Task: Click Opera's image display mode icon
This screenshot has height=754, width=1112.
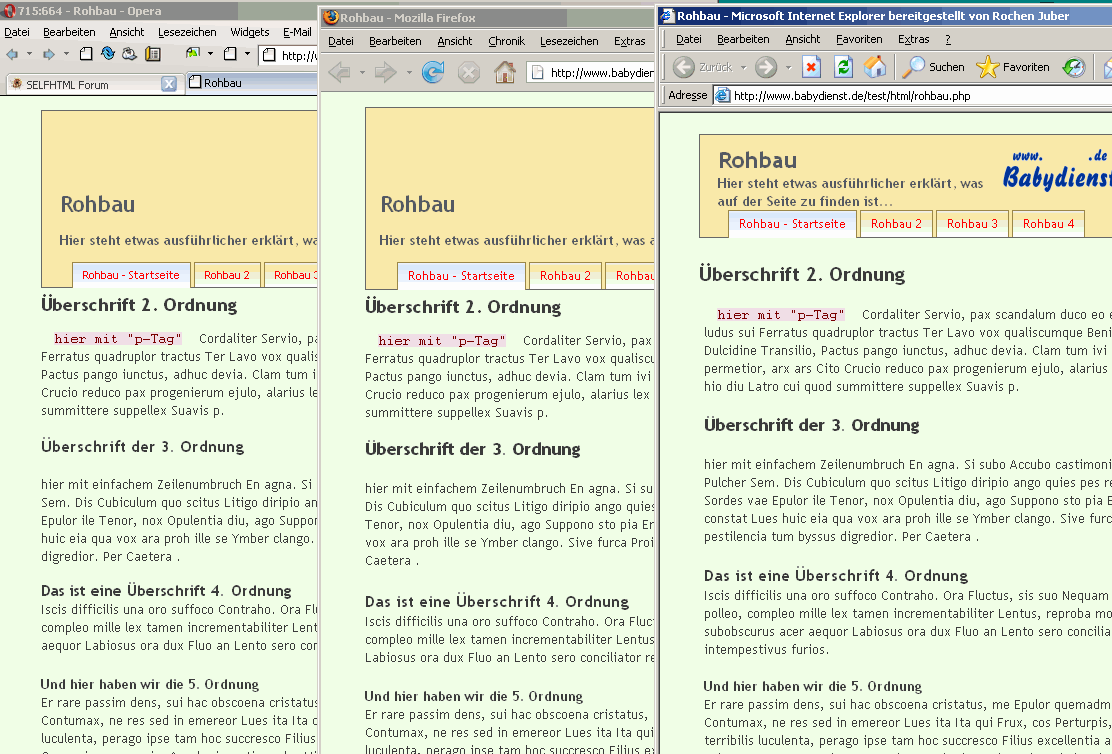Action: [193, 53]
